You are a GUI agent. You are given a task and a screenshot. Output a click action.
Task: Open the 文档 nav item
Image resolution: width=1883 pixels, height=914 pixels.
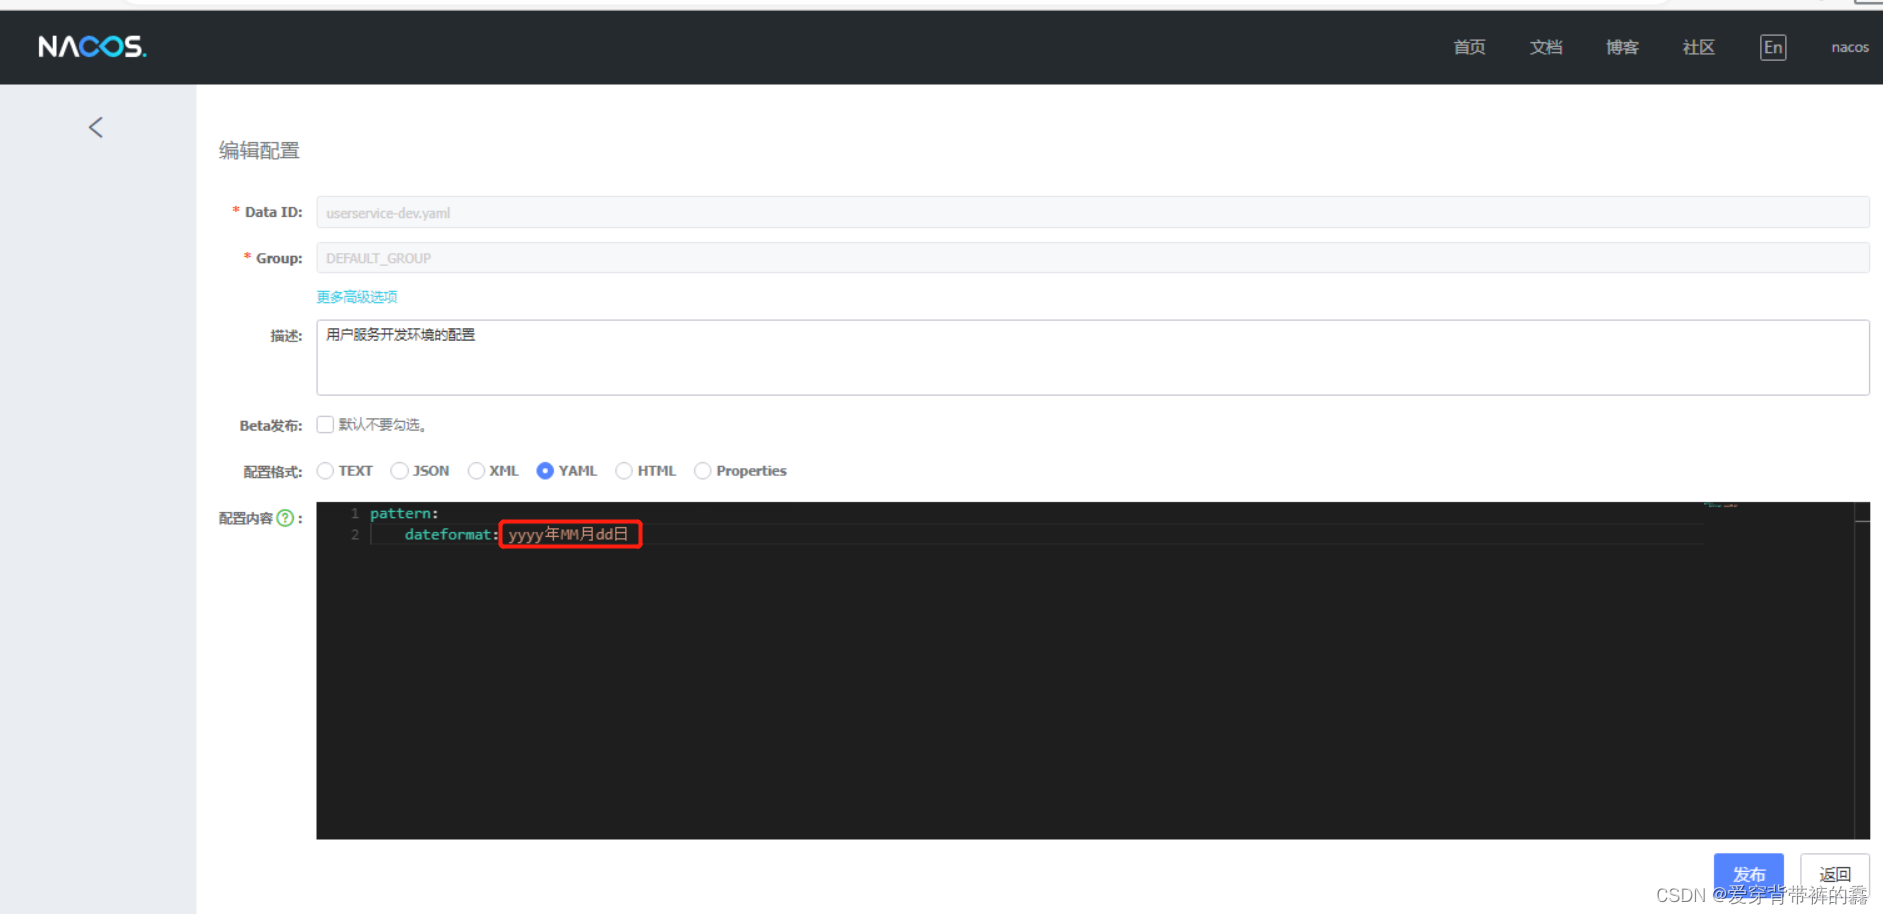[x=1545, y=47]
